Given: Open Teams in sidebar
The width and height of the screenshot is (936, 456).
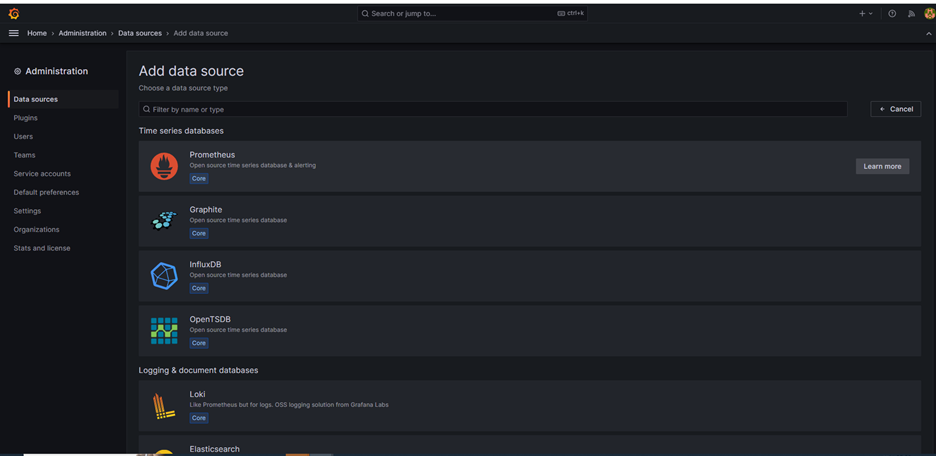Looking at the screenshot, I should pyautogui.click(x=24, y=155).
